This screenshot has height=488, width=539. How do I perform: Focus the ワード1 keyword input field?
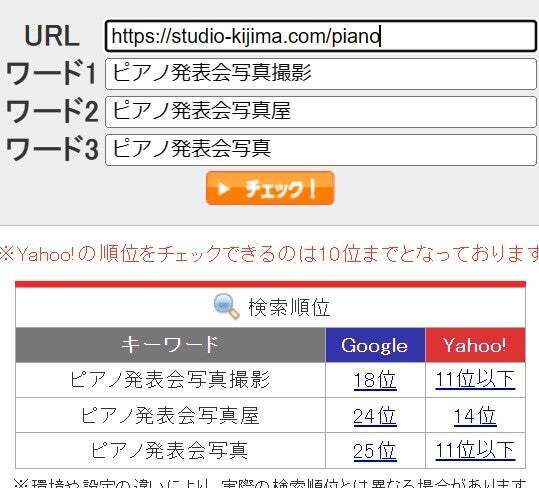click(321, 74)
